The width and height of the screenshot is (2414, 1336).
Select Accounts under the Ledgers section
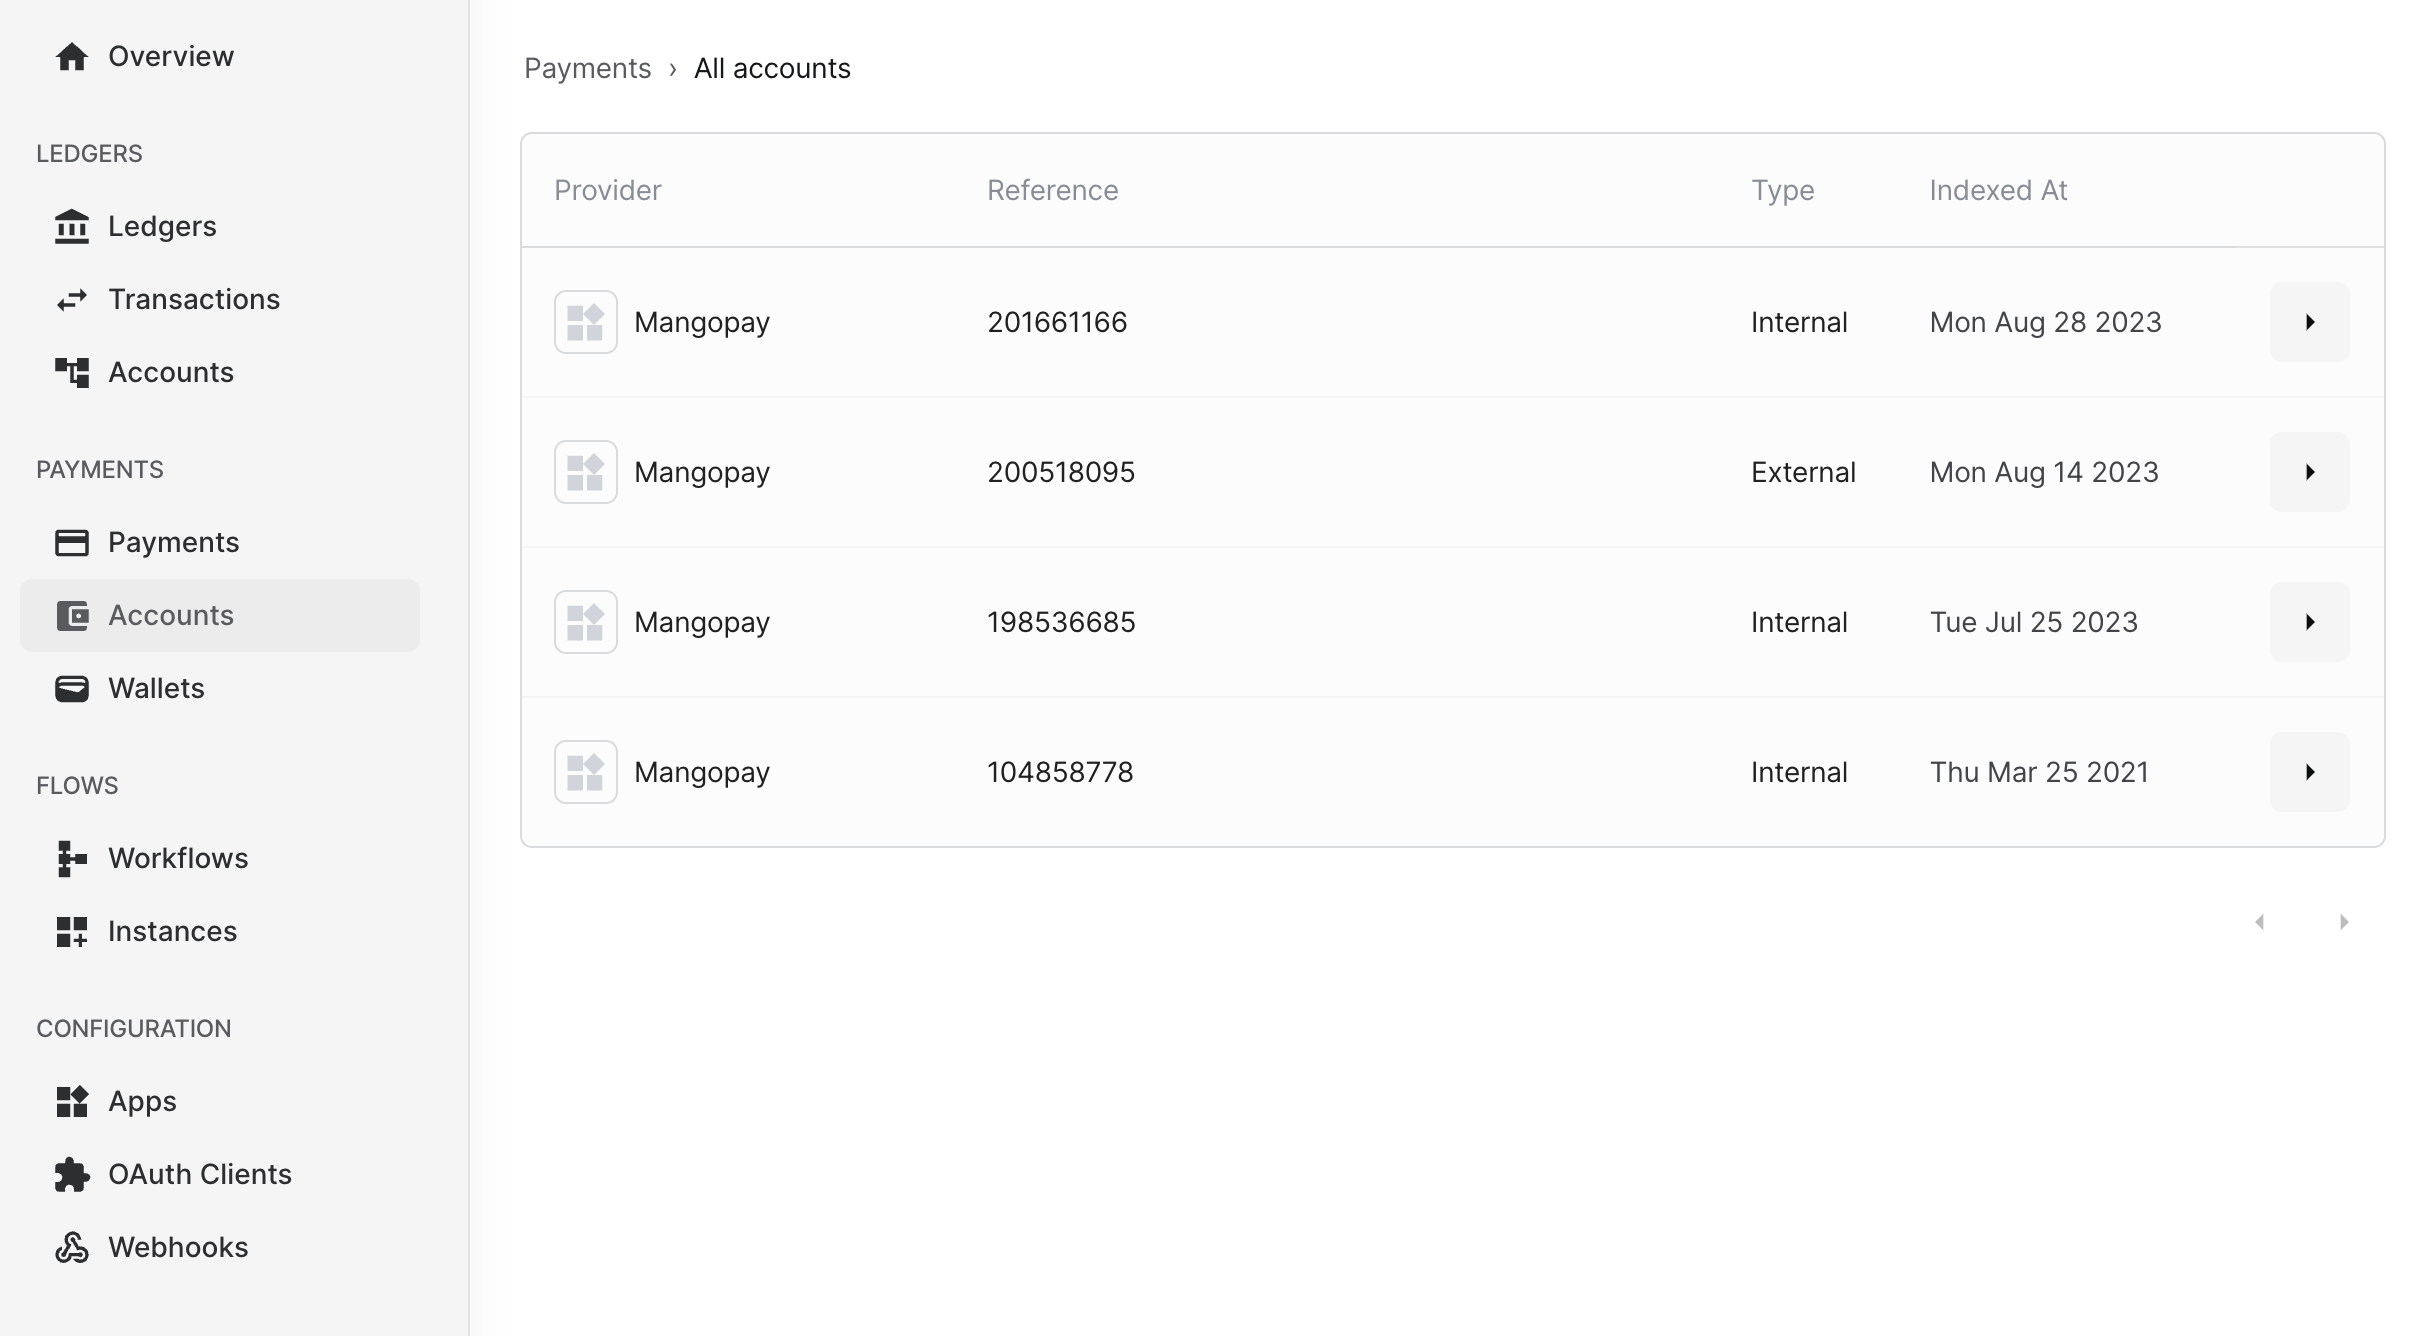pyautogui.click(x=170, y=373)
